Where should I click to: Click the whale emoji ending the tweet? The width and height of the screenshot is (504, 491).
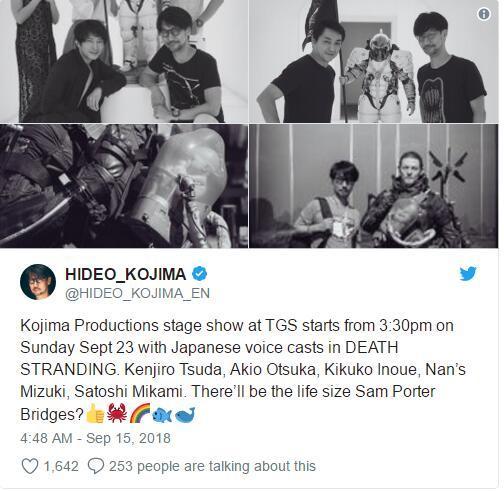(x=185, y=415)
